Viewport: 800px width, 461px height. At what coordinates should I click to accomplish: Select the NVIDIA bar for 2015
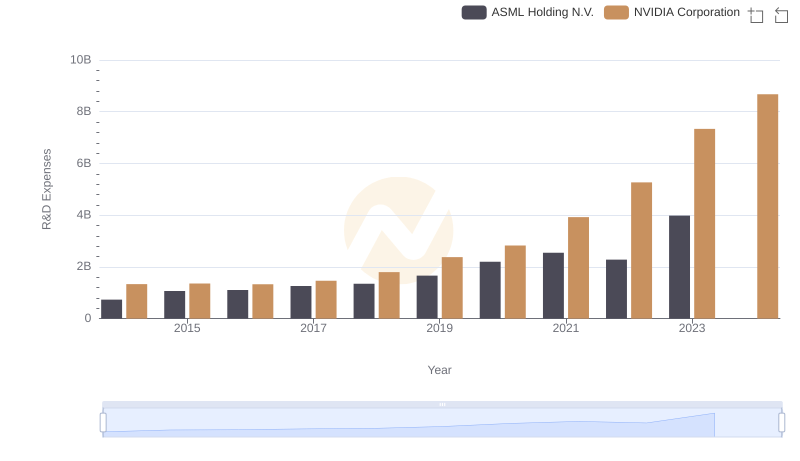tap(199, 301)
